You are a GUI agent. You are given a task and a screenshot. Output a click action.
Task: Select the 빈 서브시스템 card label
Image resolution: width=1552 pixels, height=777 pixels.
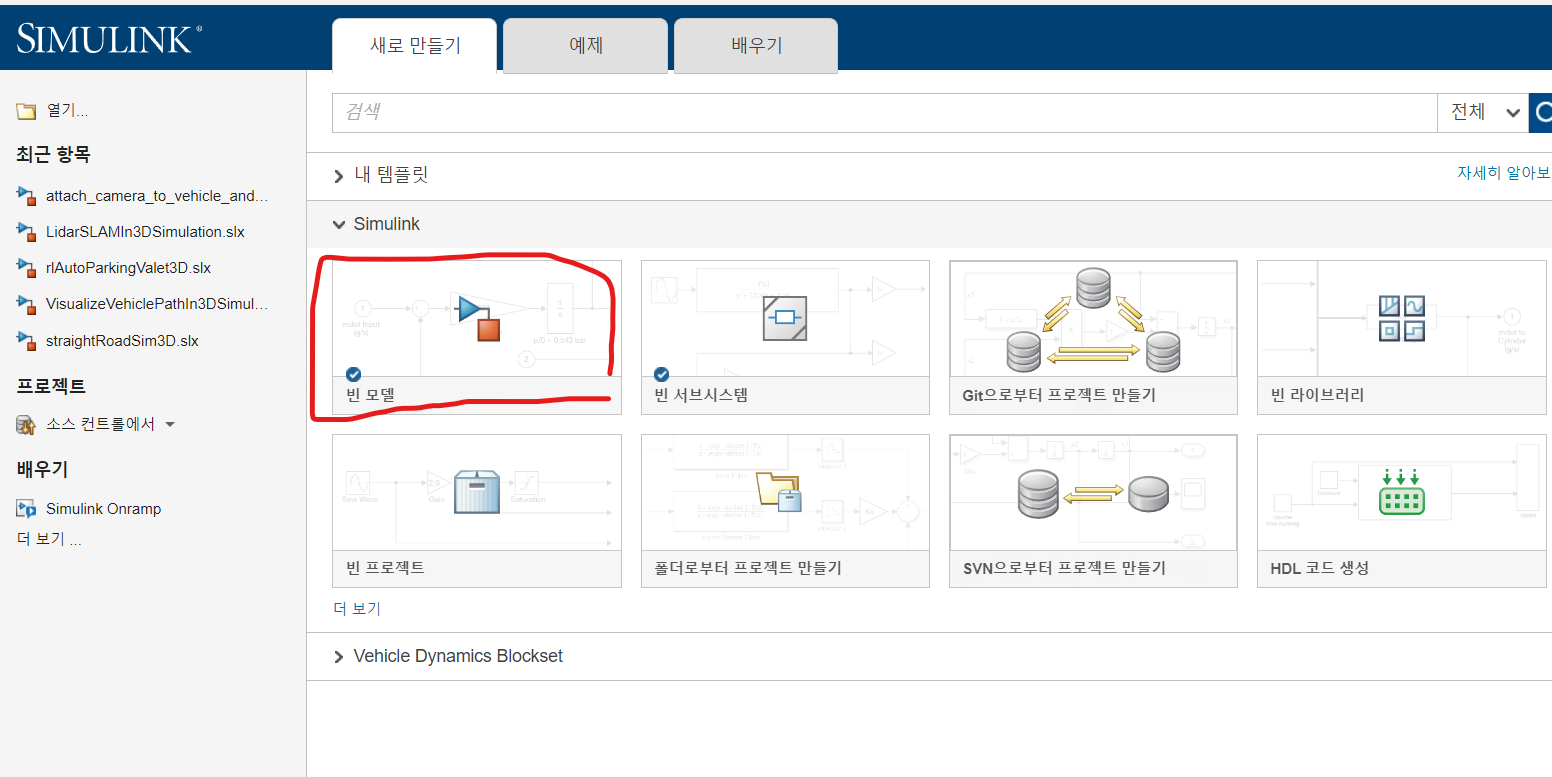tap(701, 395)
